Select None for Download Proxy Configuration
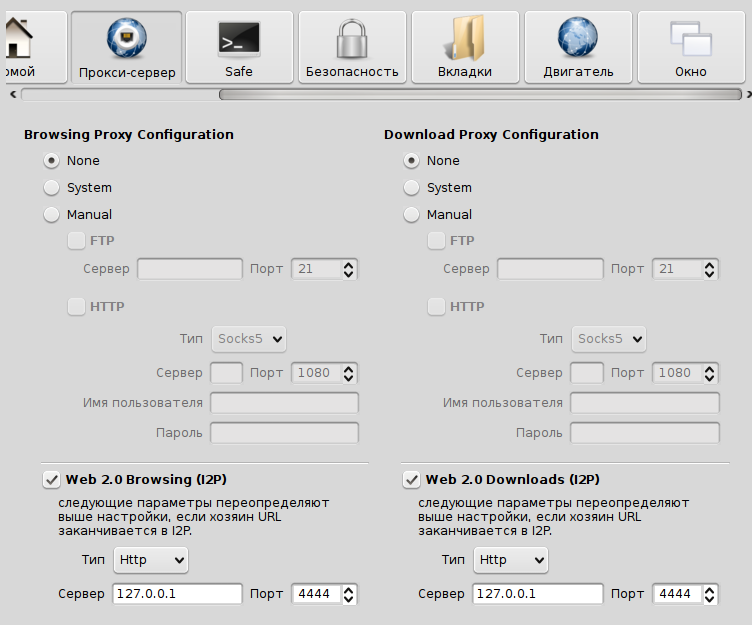 tap(411, 161)
